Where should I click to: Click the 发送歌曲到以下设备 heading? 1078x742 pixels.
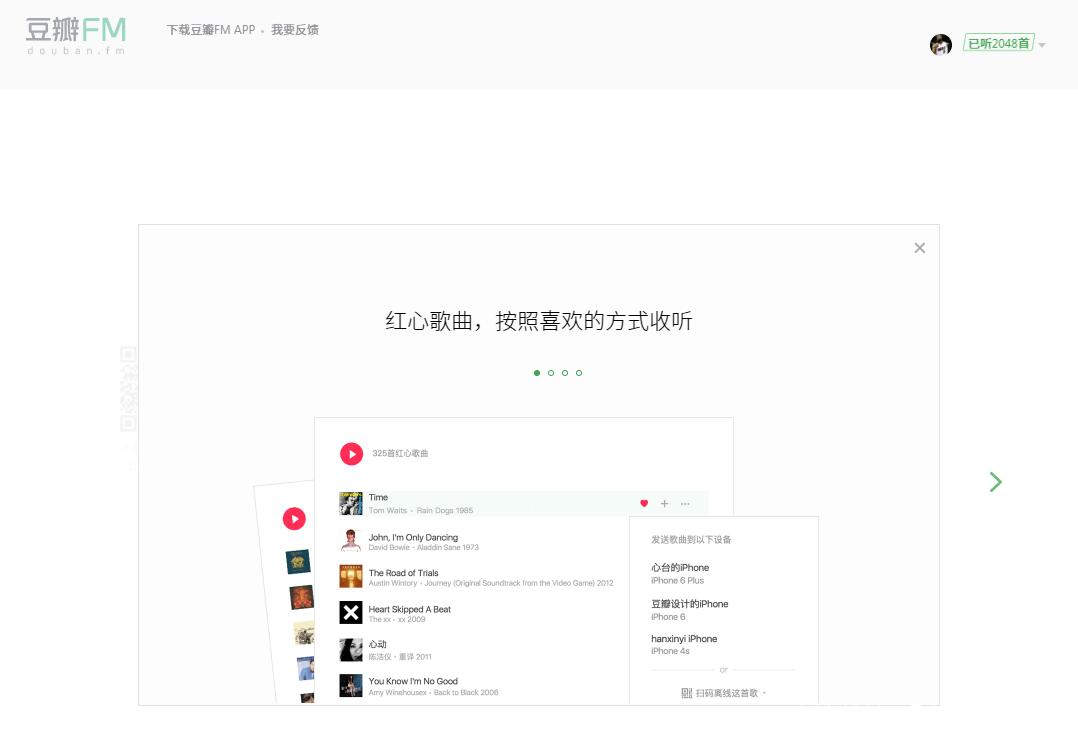691,540
